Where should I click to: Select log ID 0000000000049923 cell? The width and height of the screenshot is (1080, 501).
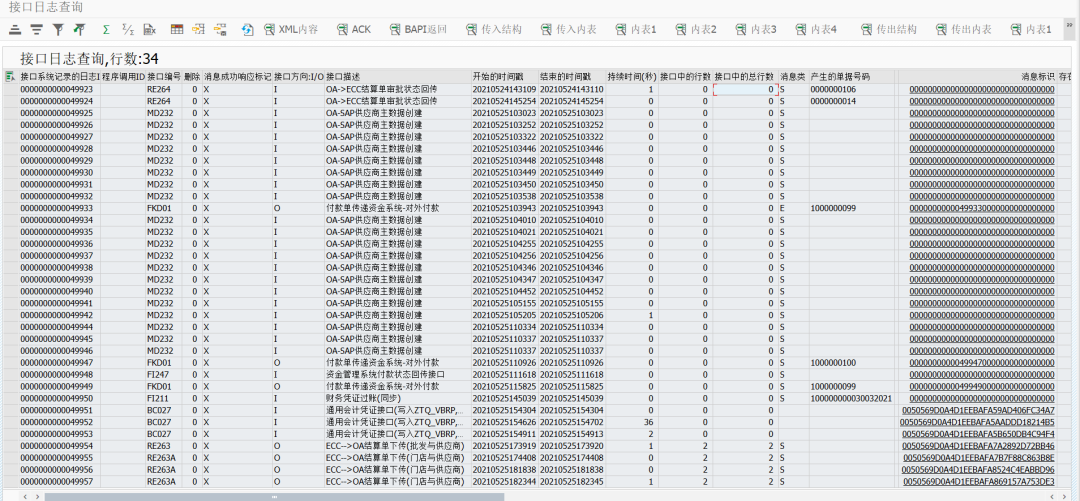click(x=60, y=90)
